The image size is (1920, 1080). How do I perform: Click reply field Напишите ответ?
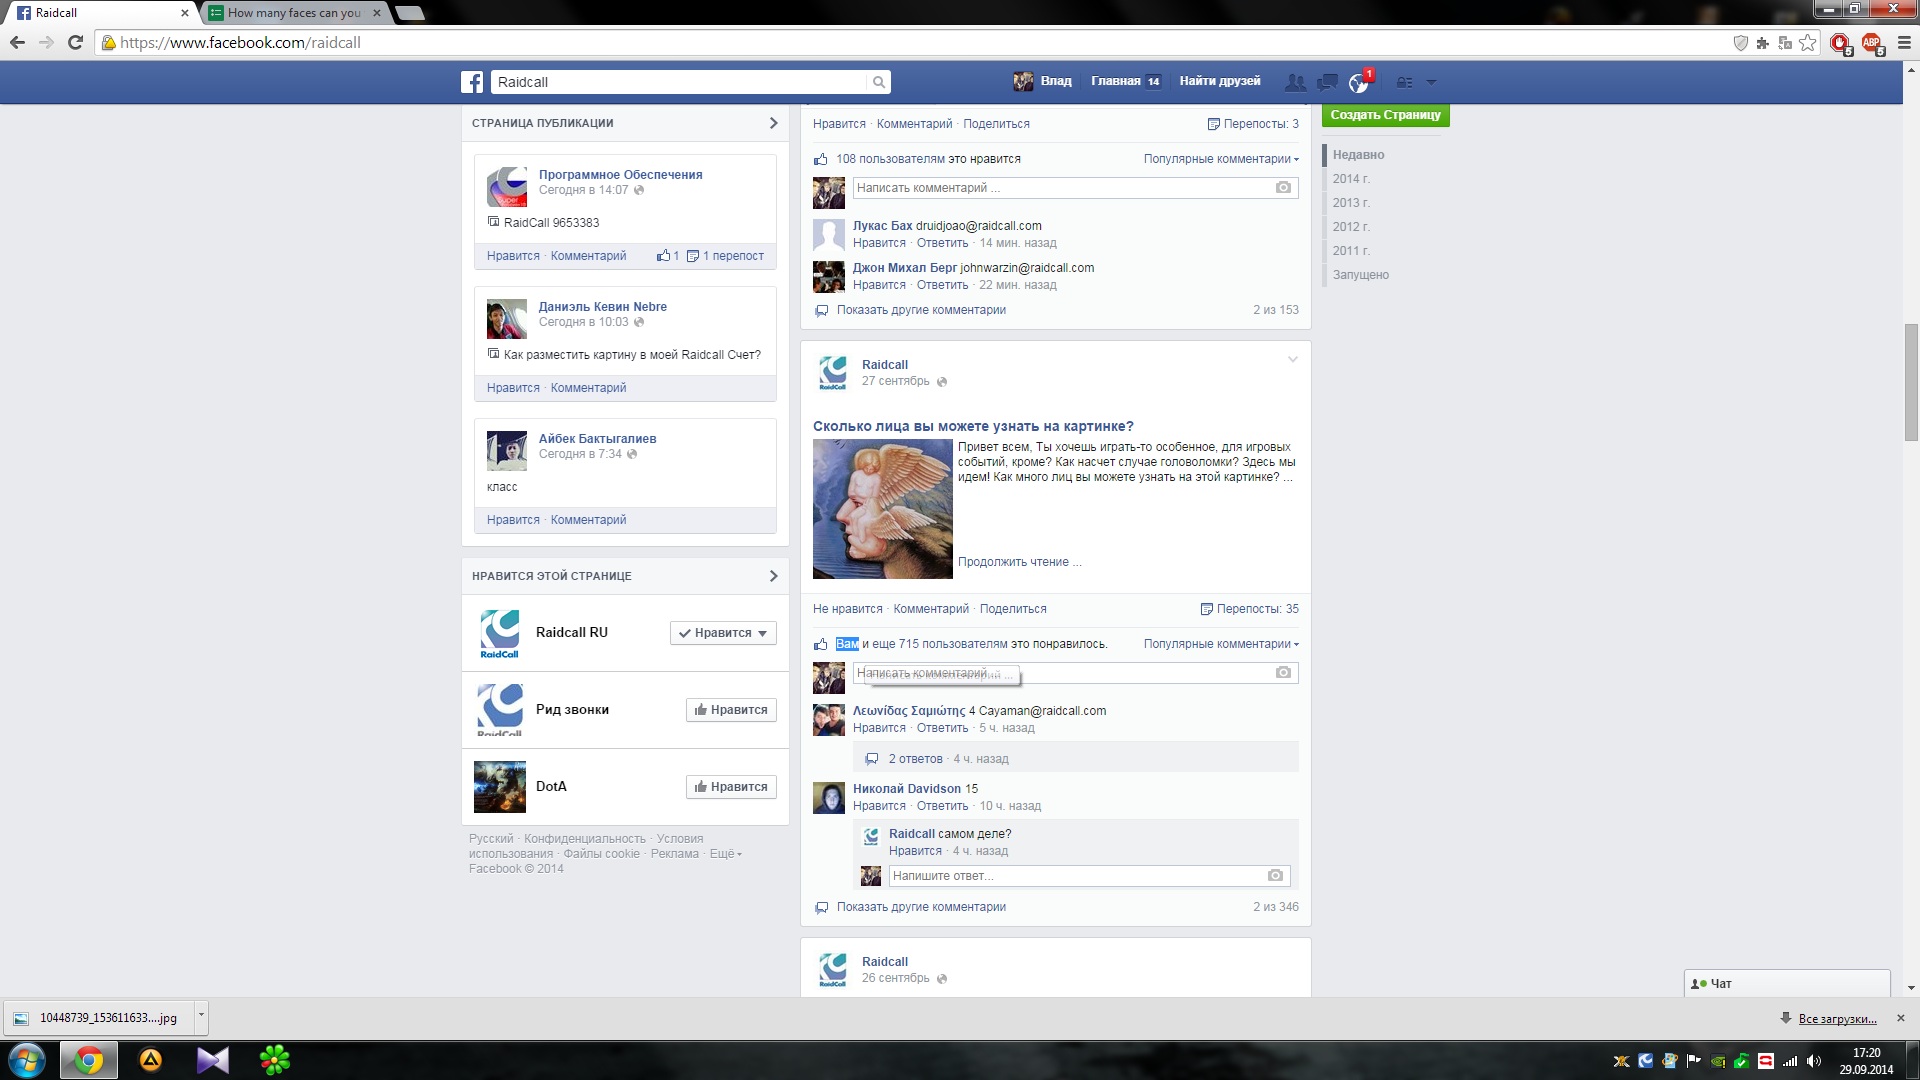[1089, 876]
